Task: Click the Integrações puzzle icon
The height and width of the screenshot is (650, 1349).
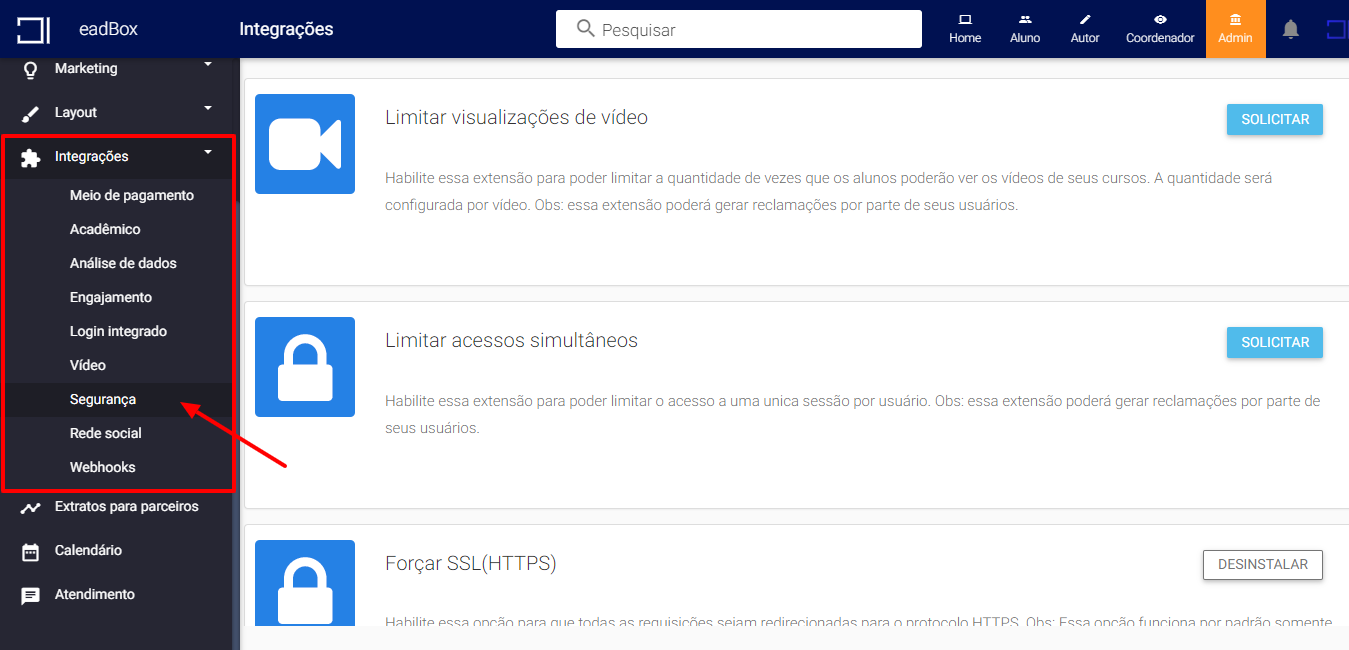Action: (x=31, y=157)
